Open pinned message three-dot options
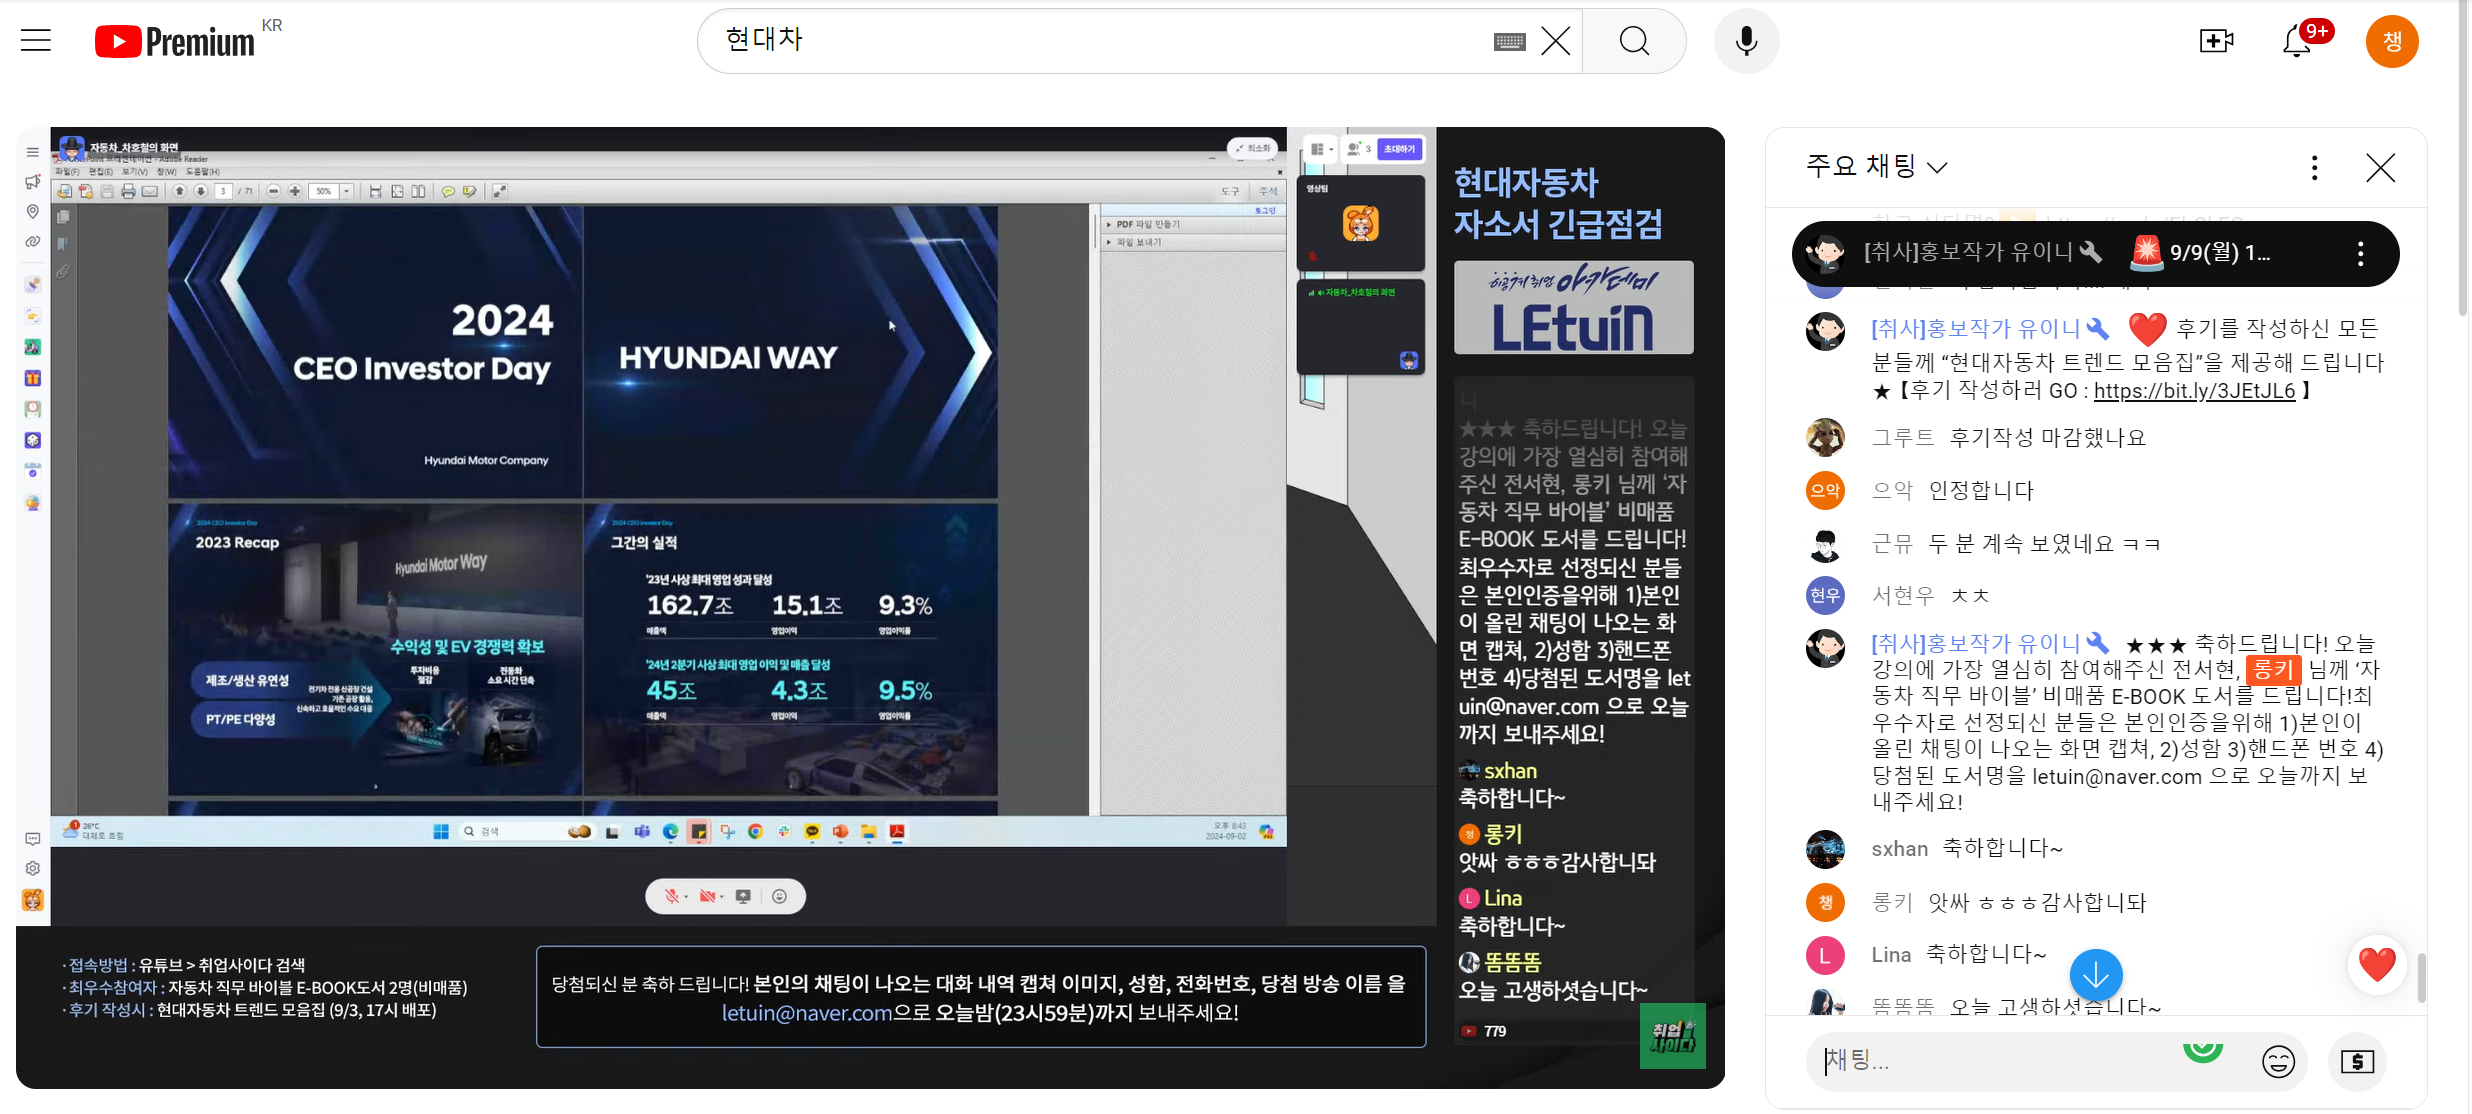Viewport: 2472px width, 1114px height. (2360, 254)
